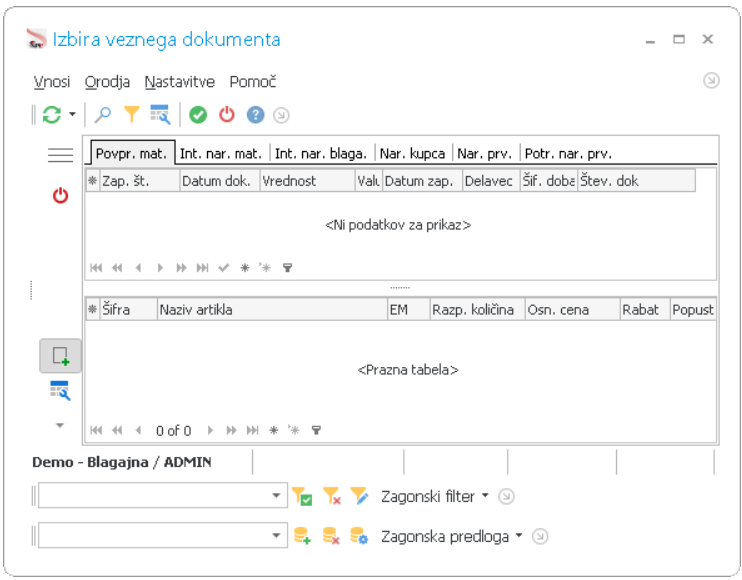Viewport: 742px width, 580px height.
Task: Click the green refresh icon
Action: coord(52,114)
